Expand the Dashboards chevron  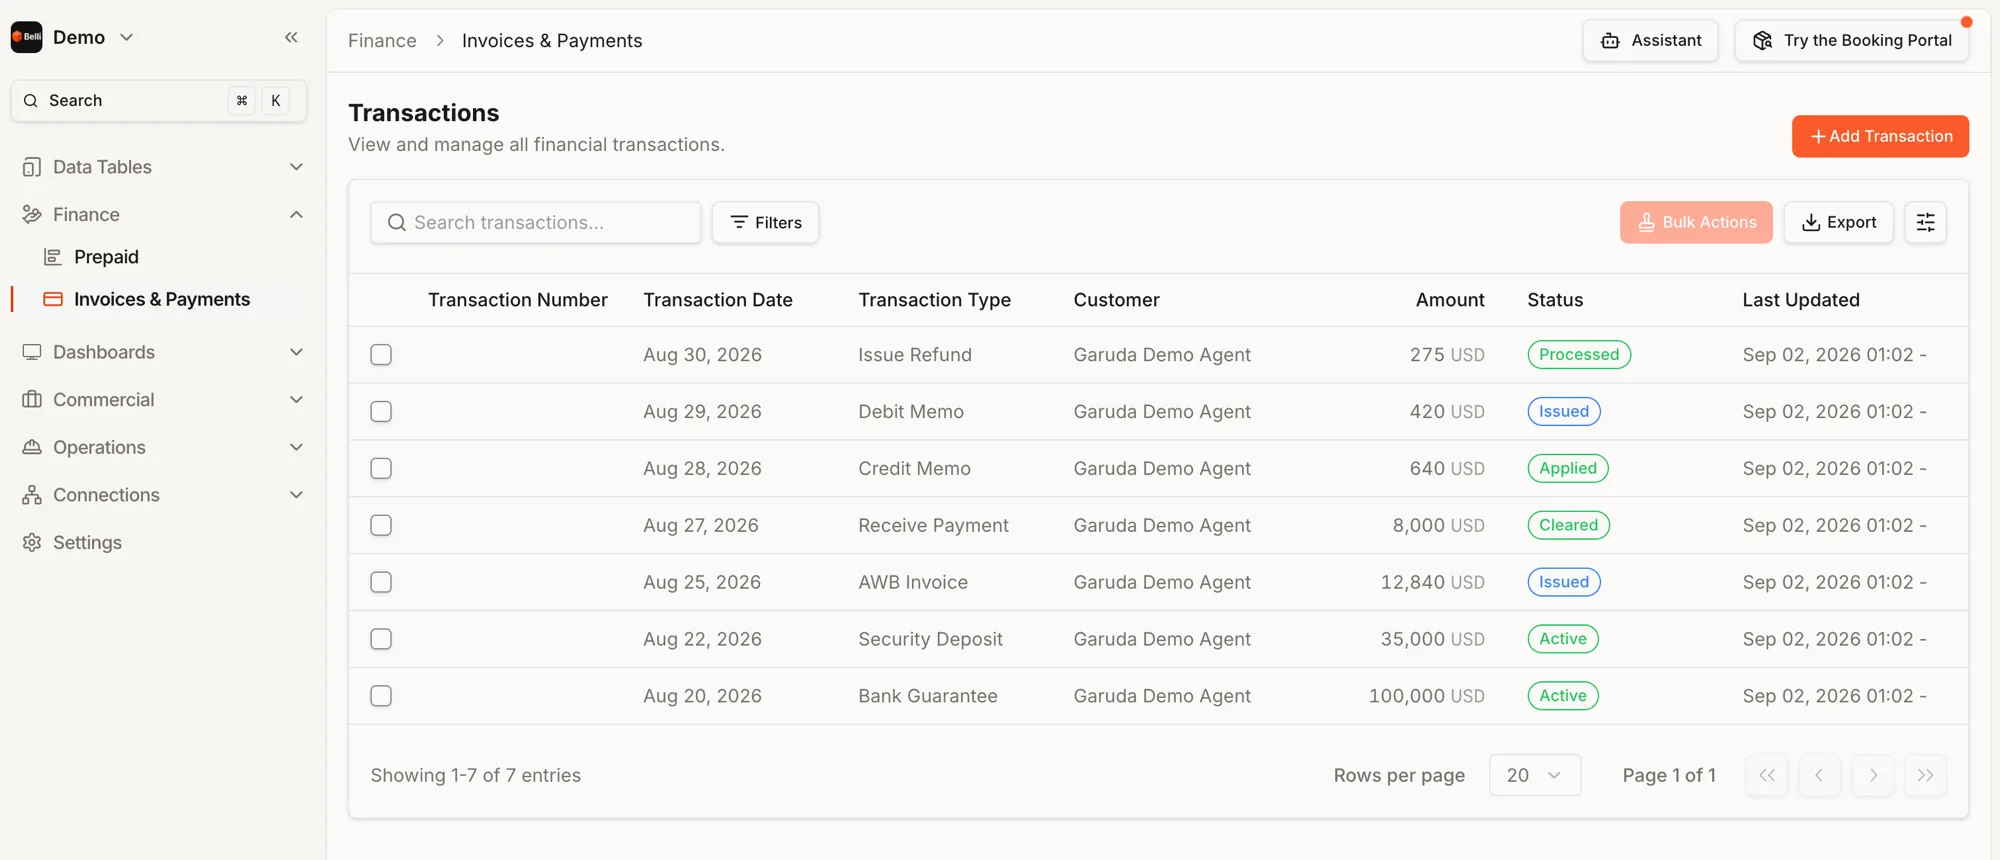[x=296, y=352]
